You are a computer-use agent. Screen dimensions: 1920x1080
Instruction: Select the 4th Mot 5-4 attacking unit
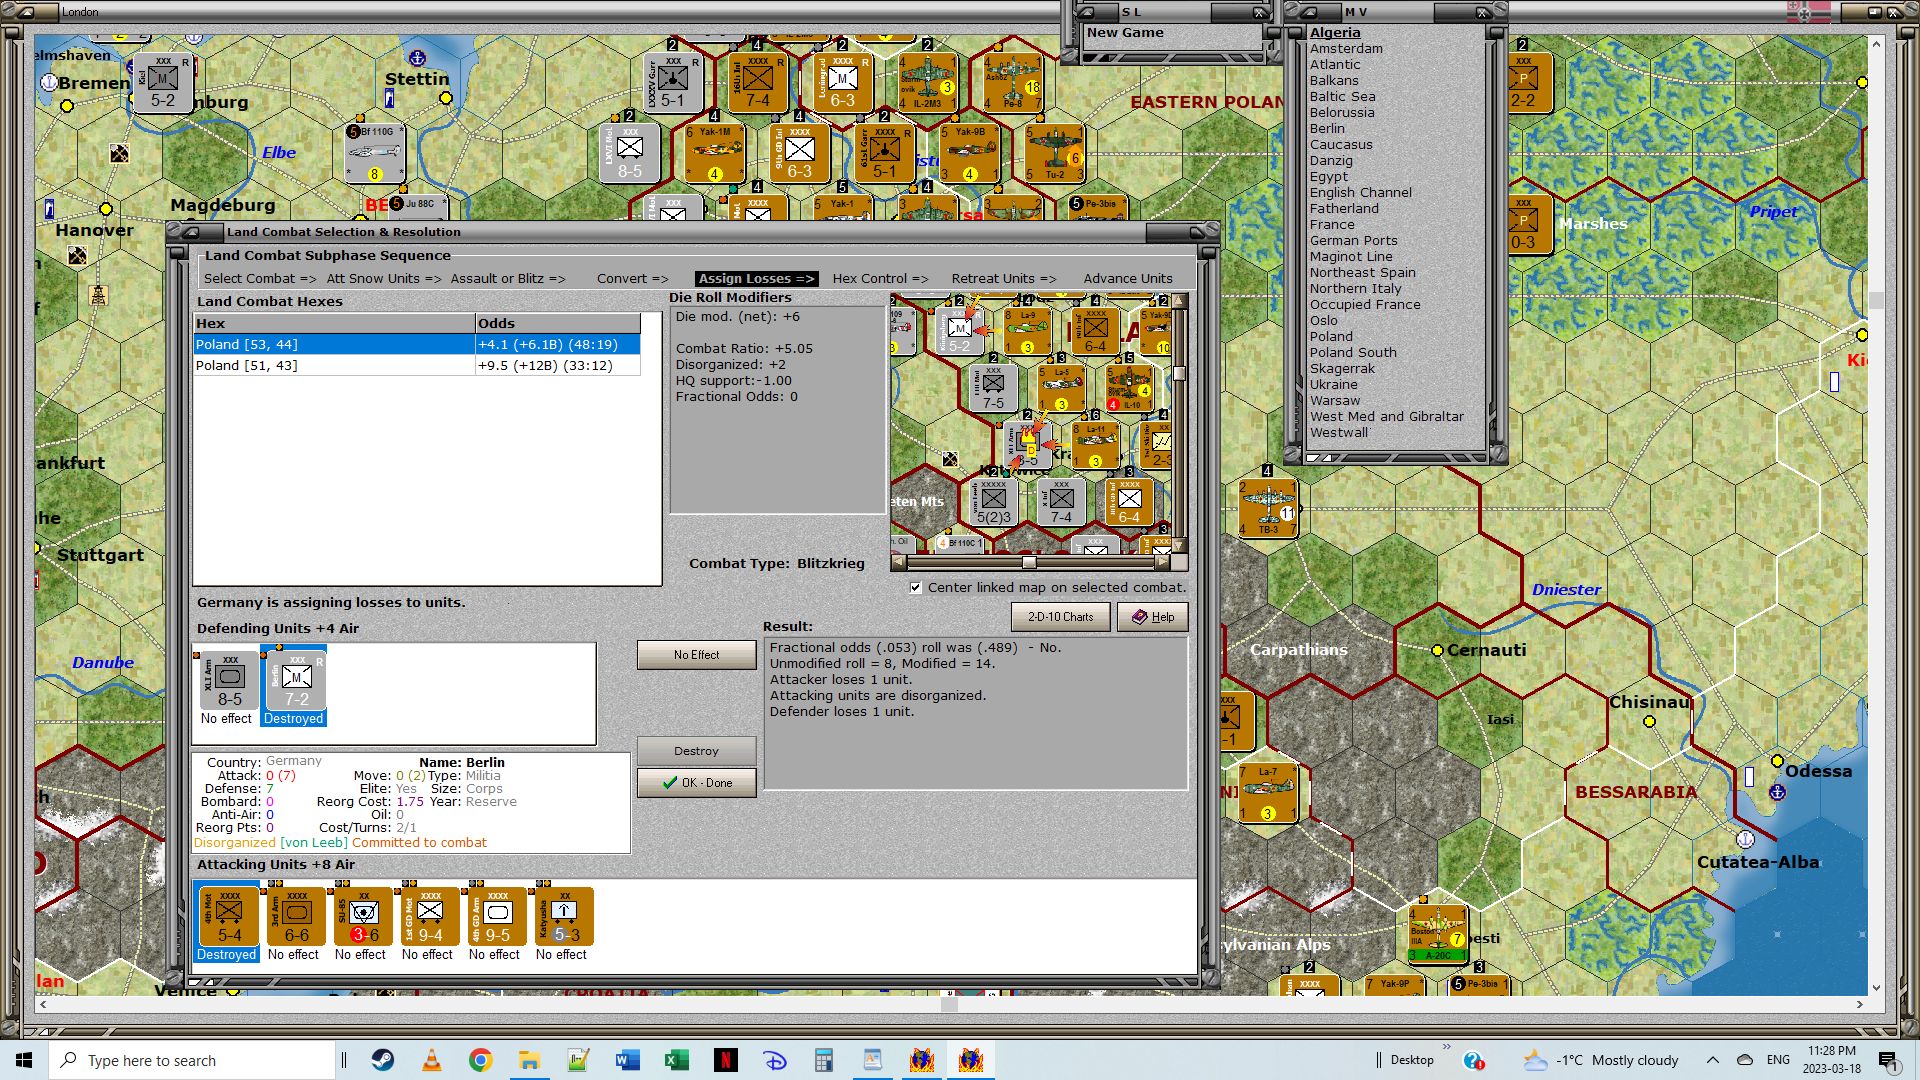(228, 917)
